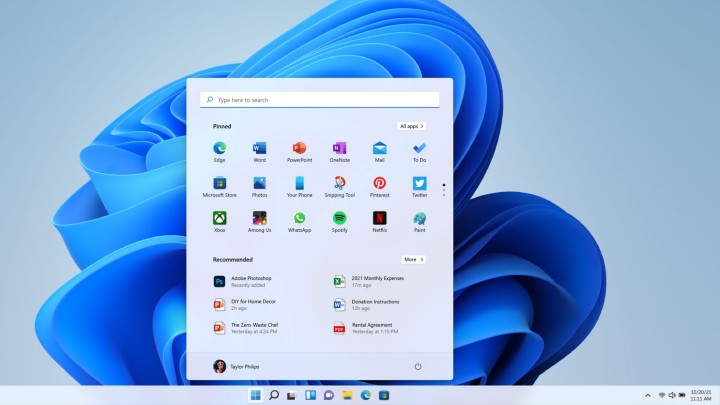Open the Pinterest app

(x=379, y=187)
